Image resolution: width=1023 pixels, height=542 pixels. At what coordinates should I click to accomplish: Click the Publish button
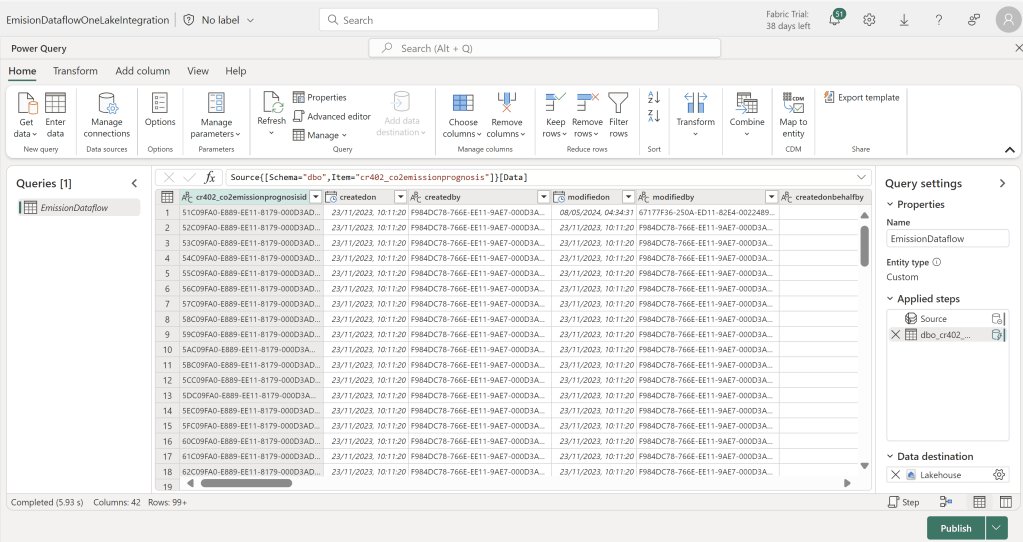point(955,528)
